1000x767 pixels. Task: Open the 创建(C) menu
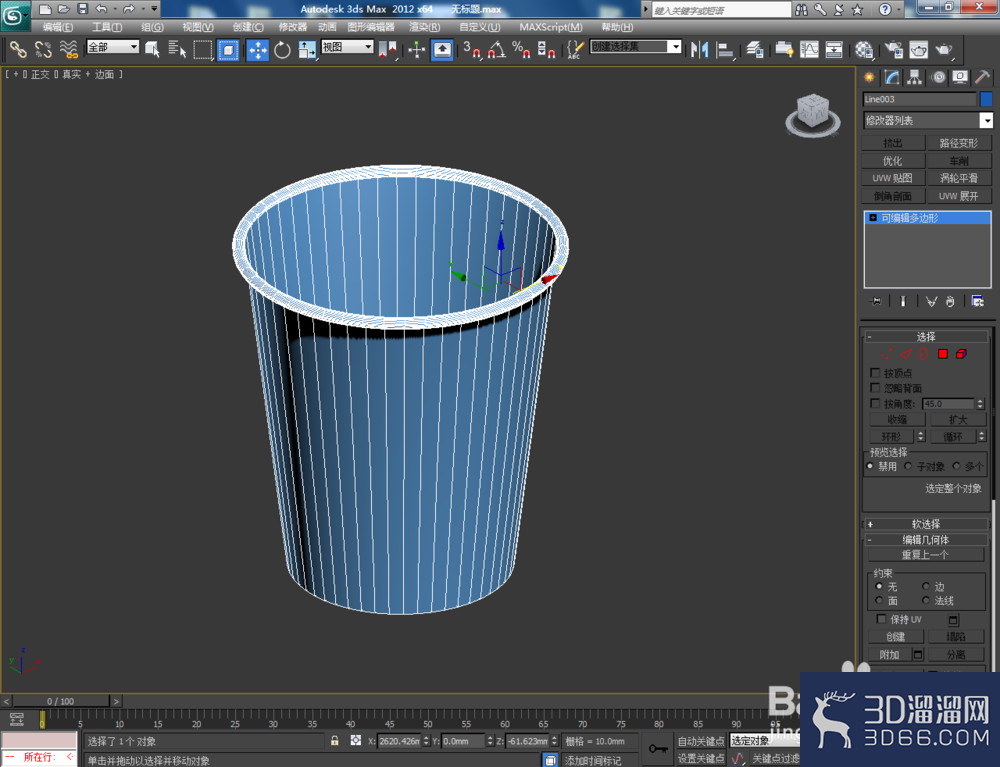click(248, 27)
